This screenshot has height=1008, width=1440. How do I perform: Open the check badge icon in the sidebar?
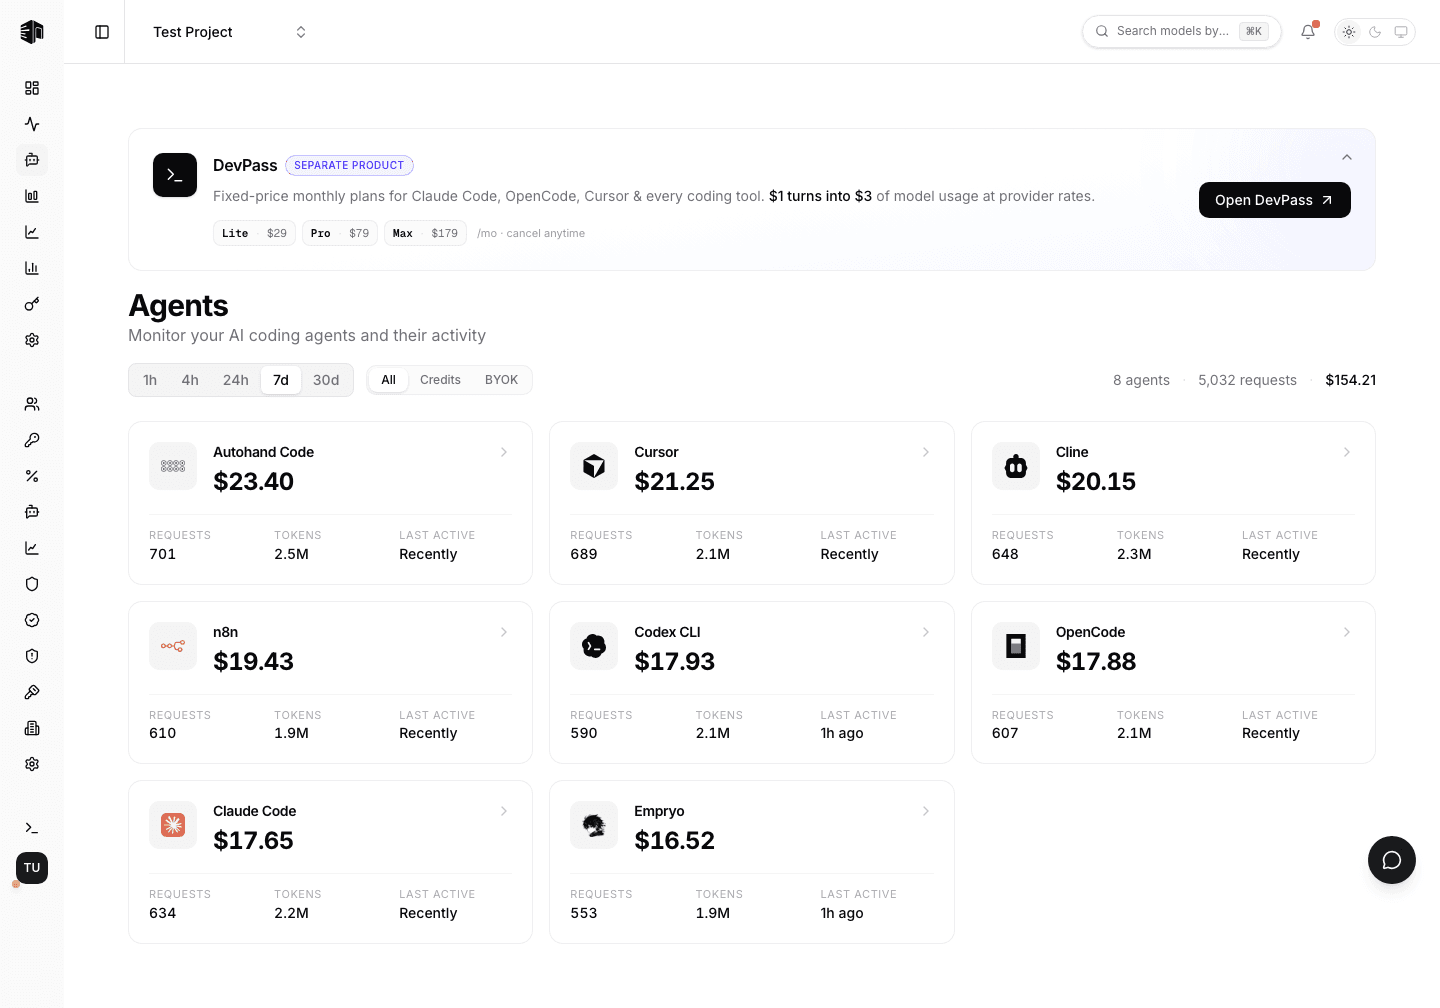[32, 620]
